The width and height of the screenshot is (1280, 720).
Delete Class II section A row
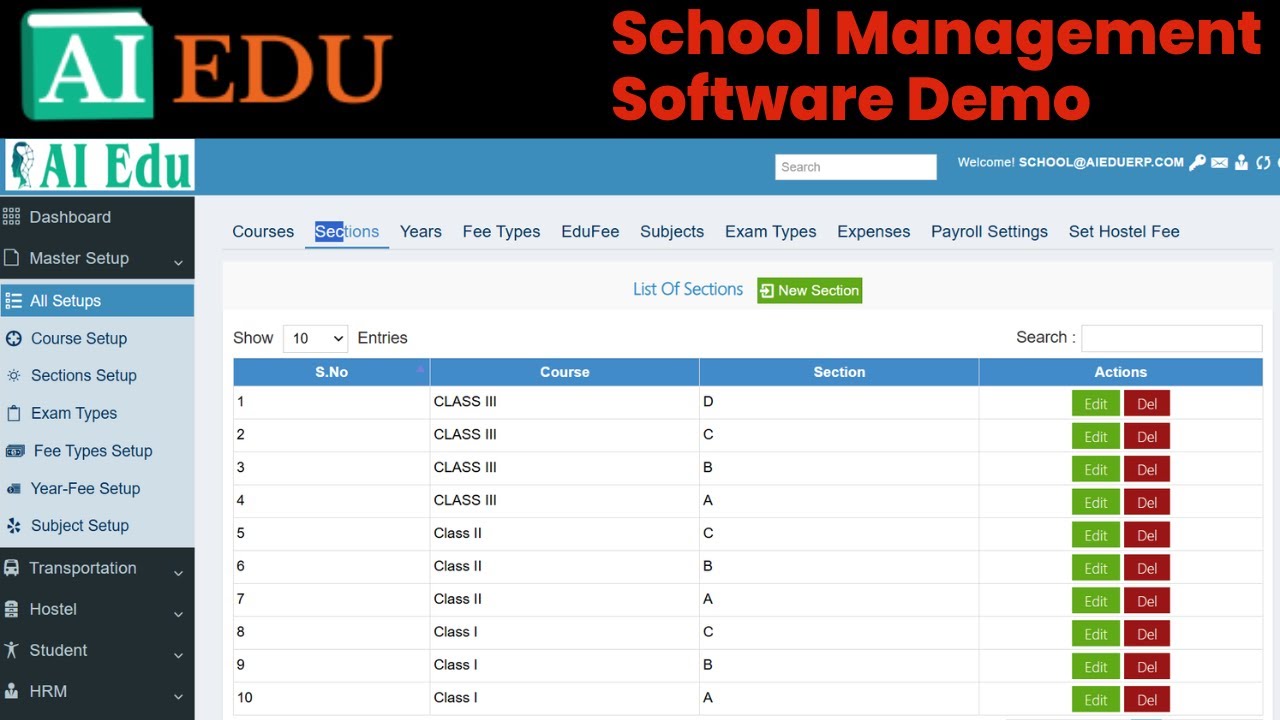point(1147,602)
